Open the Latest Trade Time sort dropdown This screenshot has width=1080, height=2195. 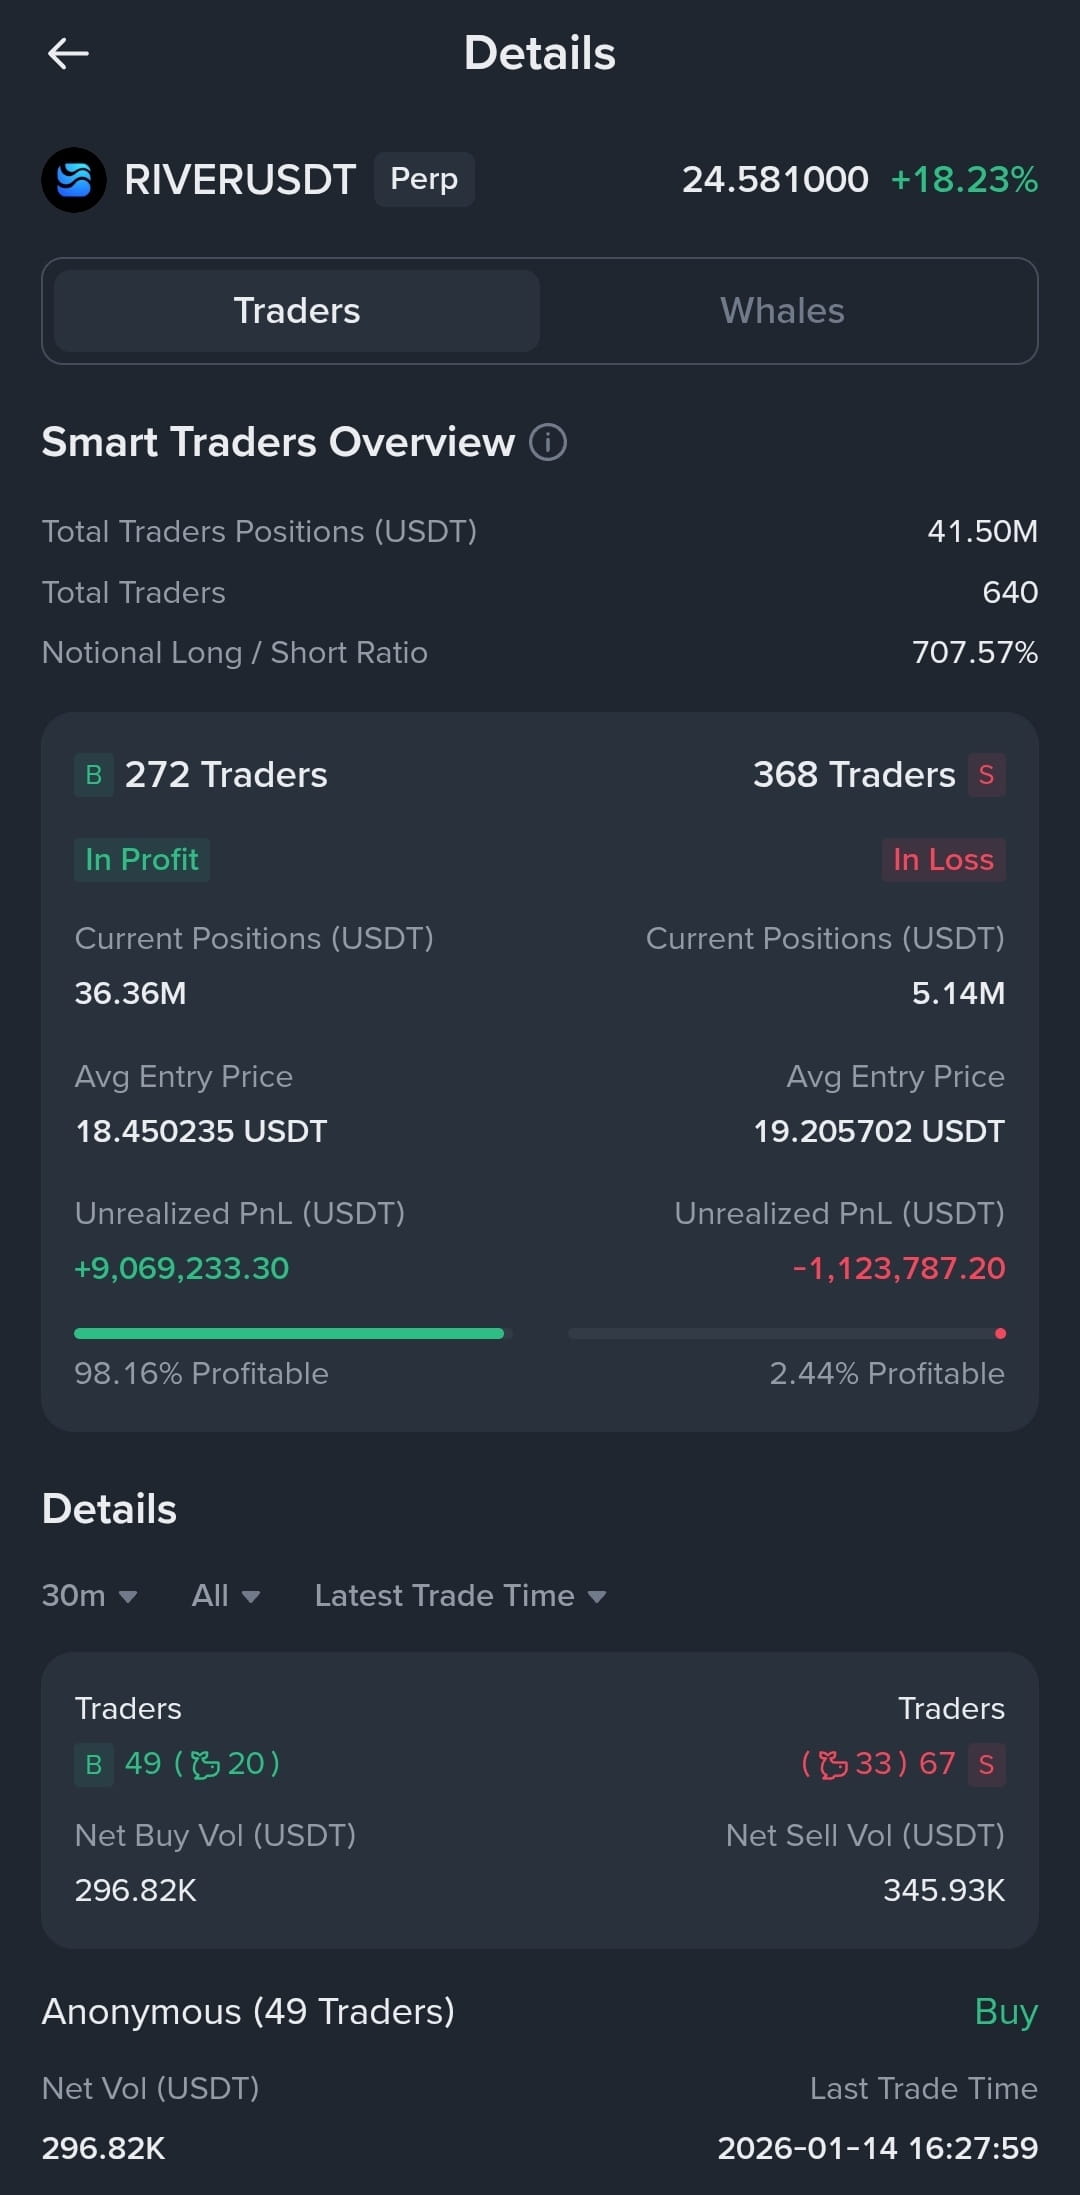coord(461,1595)
